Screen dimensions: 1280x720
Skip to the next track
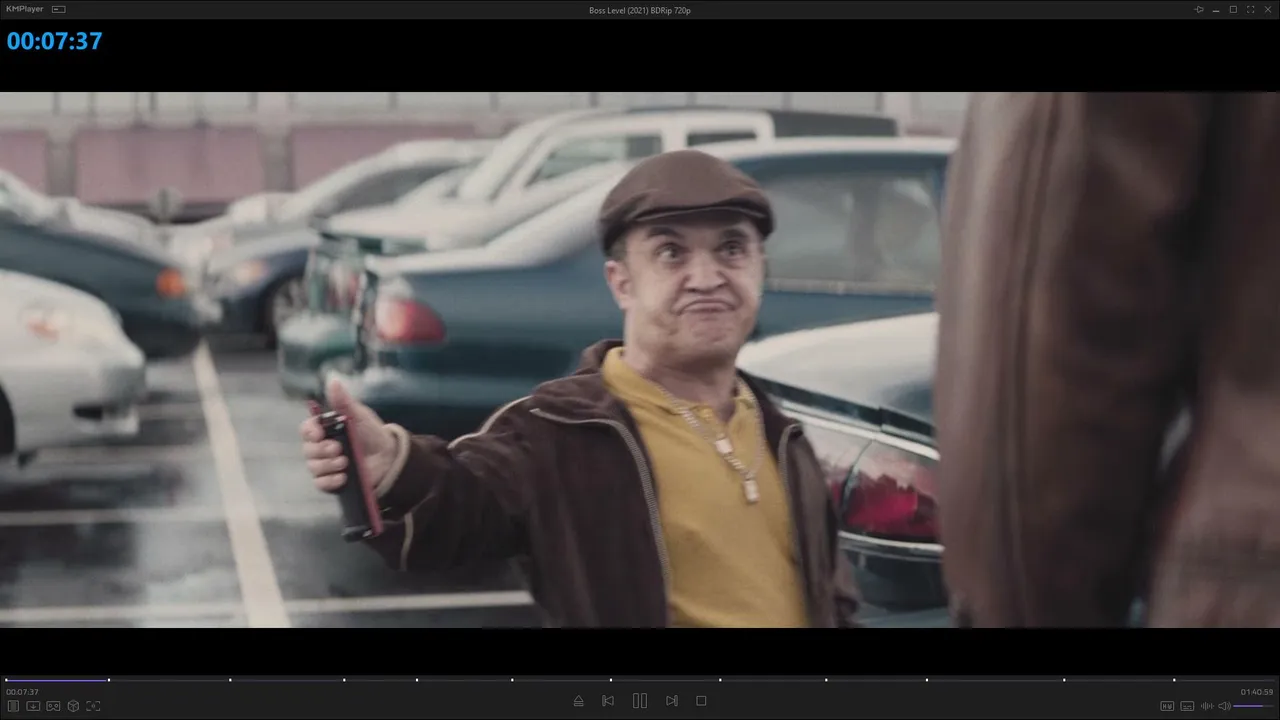coord(672,701)
